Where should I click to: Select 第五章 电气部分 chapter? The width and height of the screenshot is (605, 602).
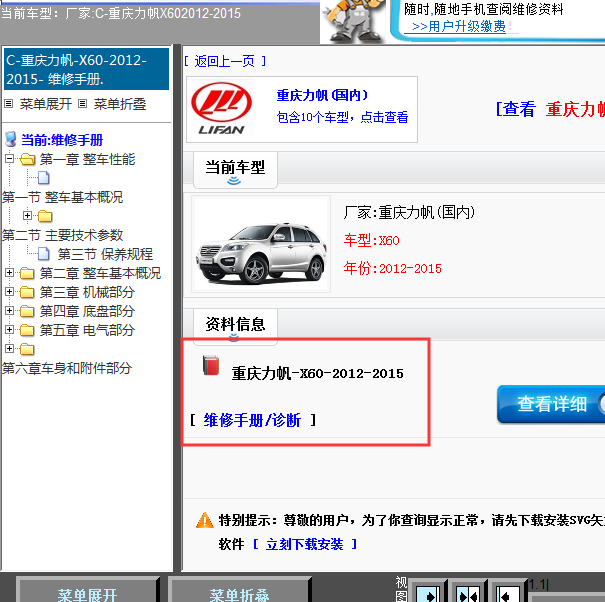(x=87, y=330)
